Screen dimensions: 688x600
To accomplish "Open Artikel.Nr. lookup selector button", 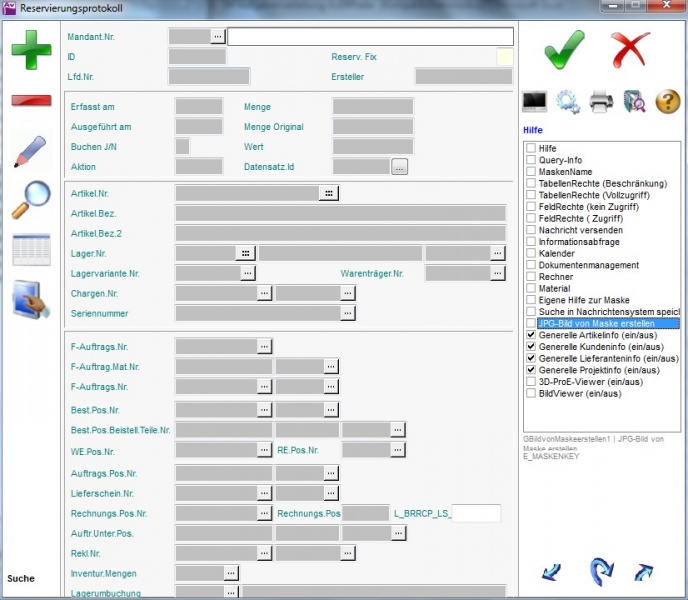I will point(328,193).
